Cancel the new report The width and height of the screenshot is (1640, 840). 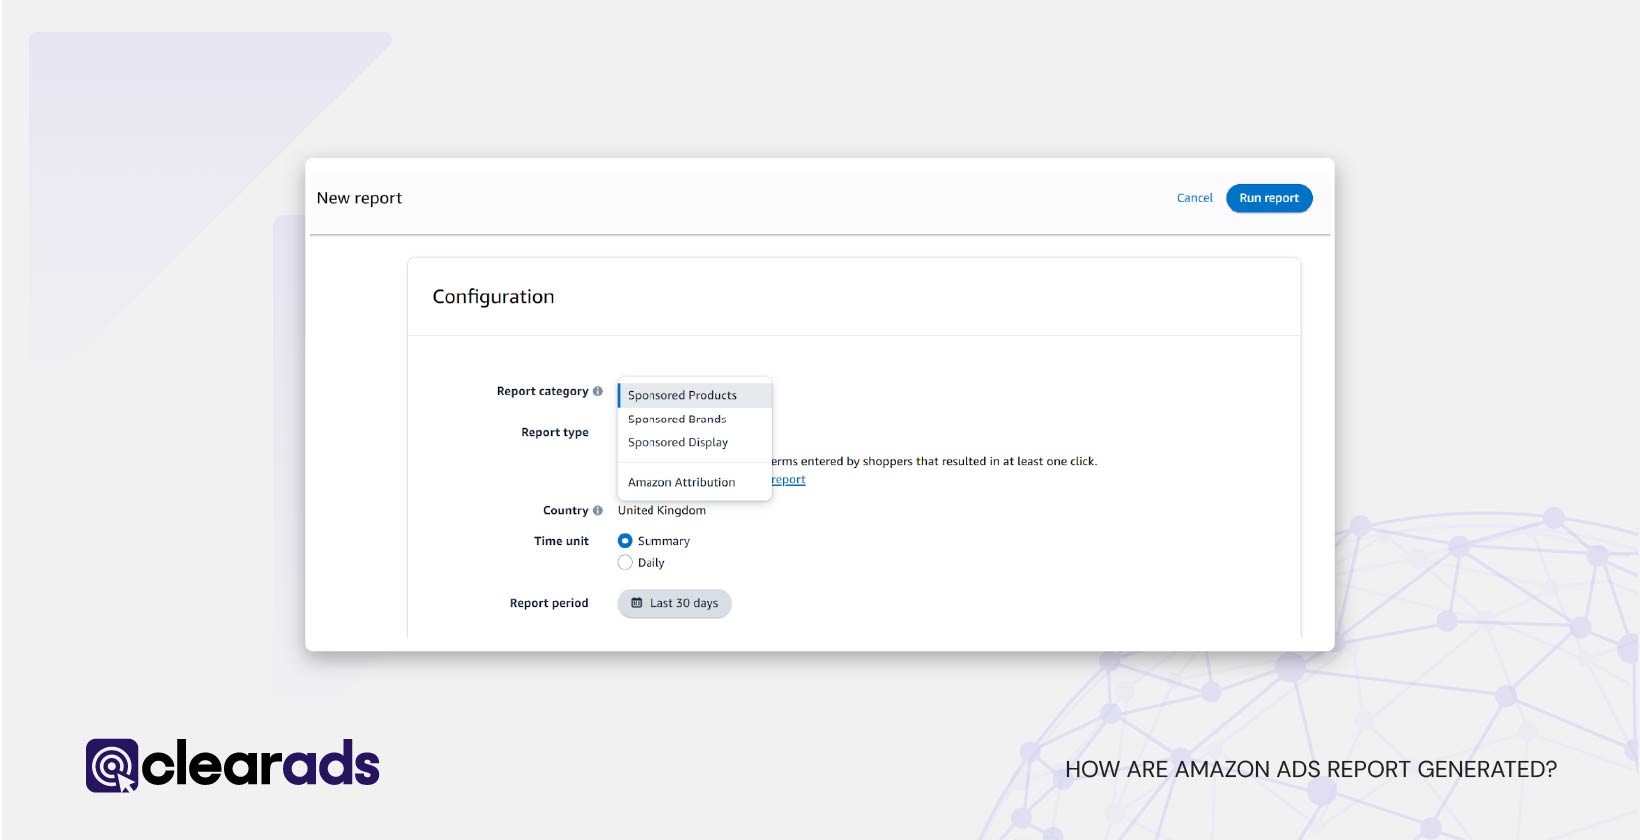(1194, 198)
